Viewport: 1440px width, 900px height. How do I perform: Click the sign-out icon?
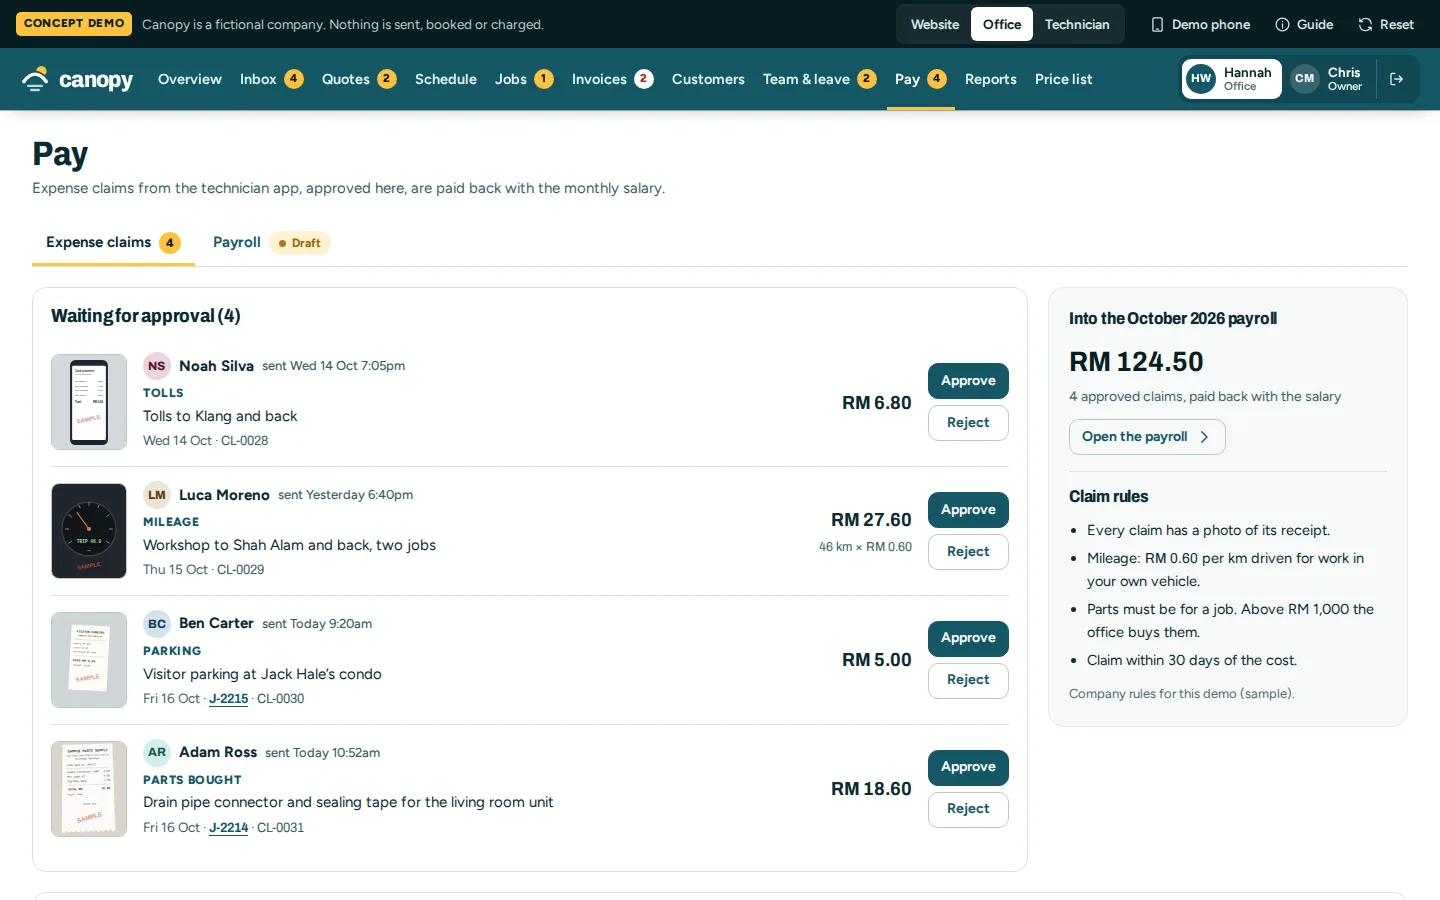[x=1397, y=79]
